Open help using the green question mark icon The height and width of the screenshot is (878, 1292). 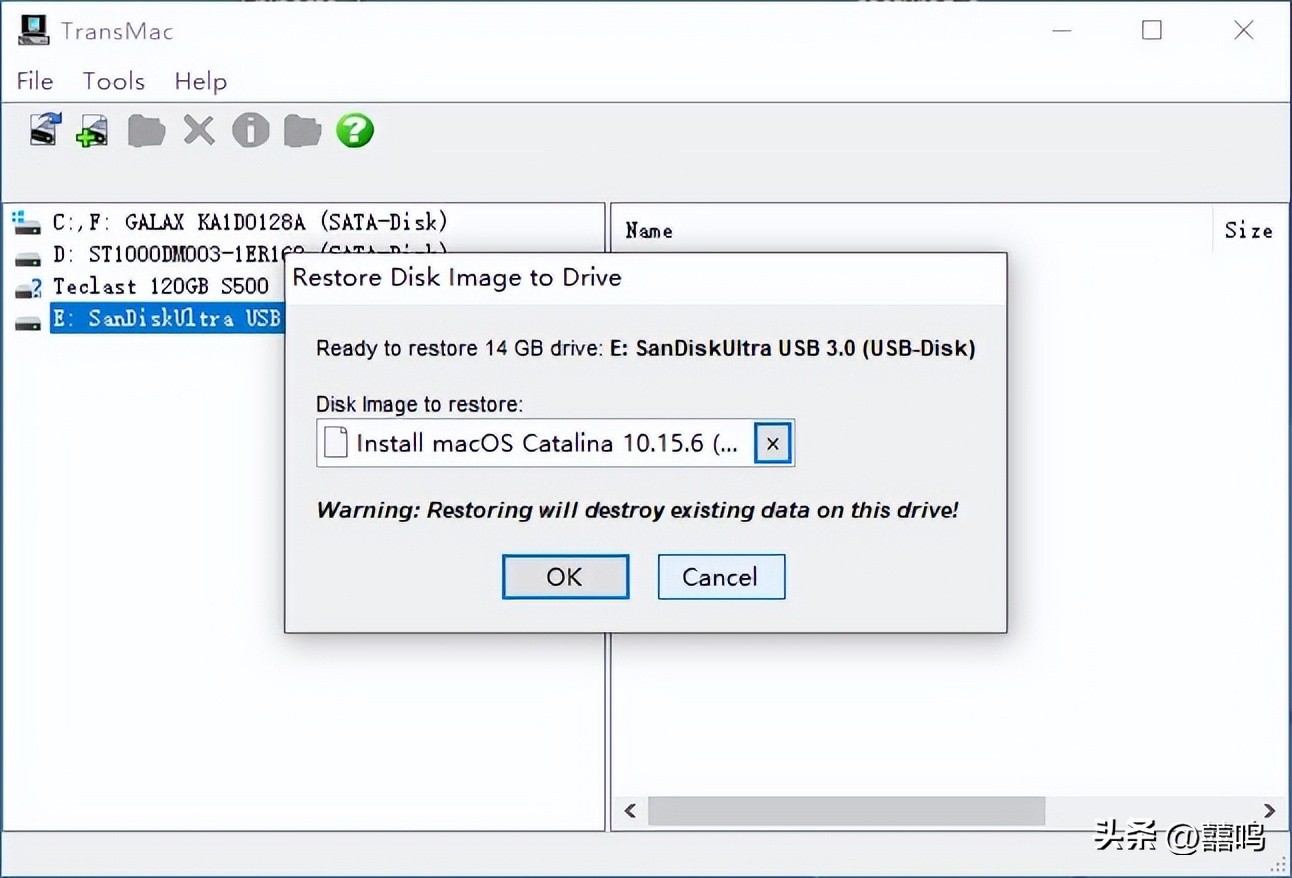point(354,130)
